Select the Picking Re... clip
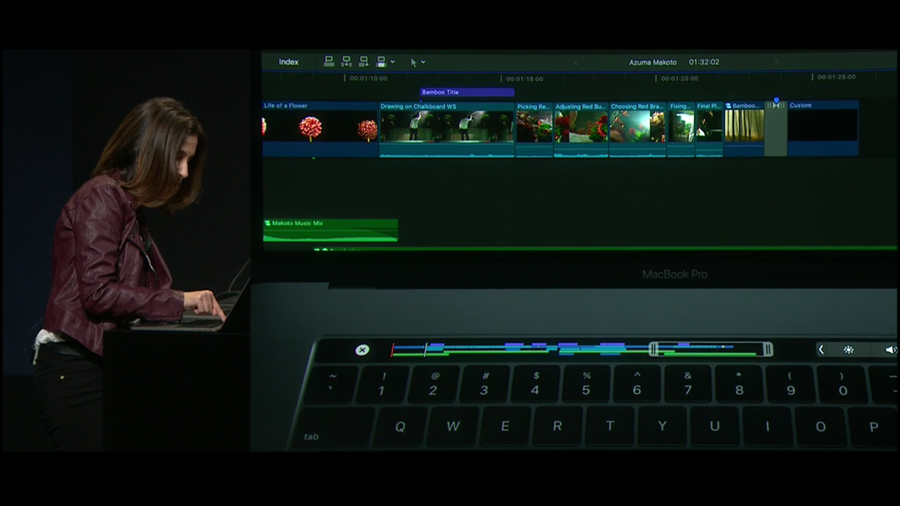The height and width of the screenshot is (506, 900). [x=534, y=130]
